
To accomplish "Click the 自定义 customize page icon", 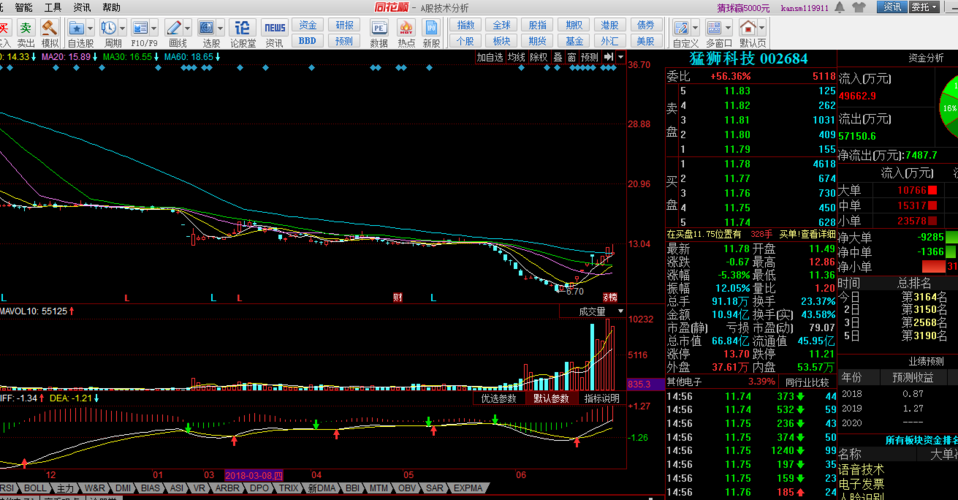I will click(681, 28).
